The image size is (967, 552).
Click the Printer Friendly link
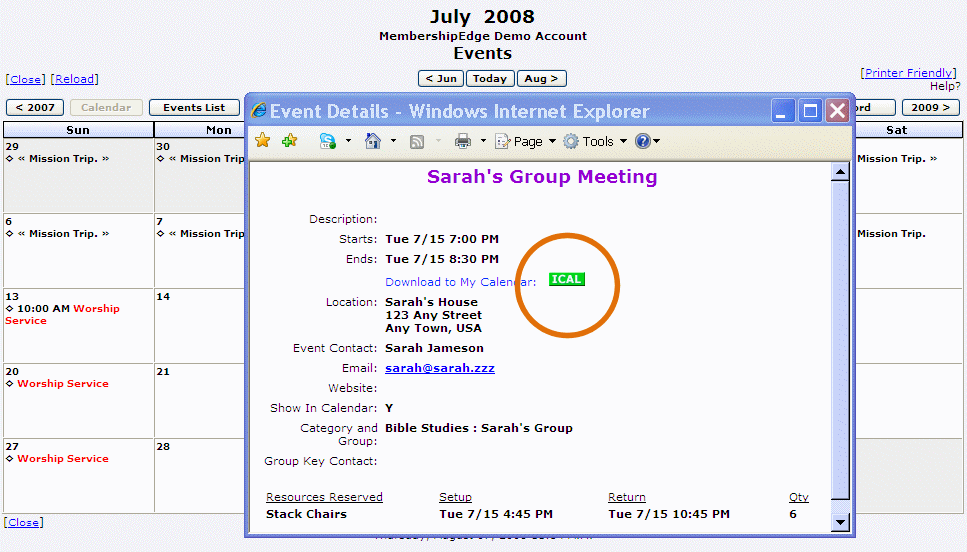tap(907, 73)
